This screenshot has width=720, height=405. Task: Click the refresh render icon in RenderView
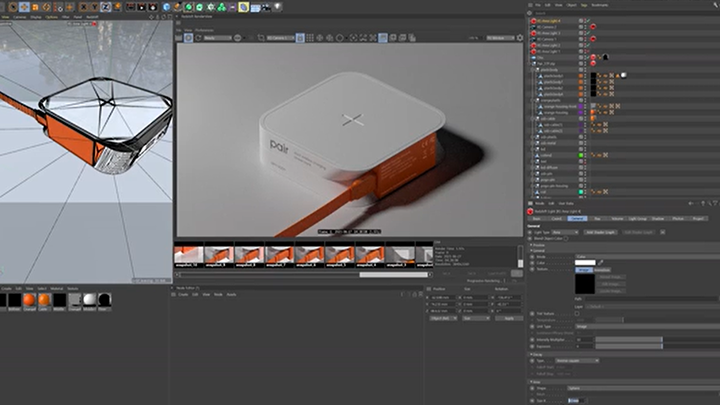[198, 38]
